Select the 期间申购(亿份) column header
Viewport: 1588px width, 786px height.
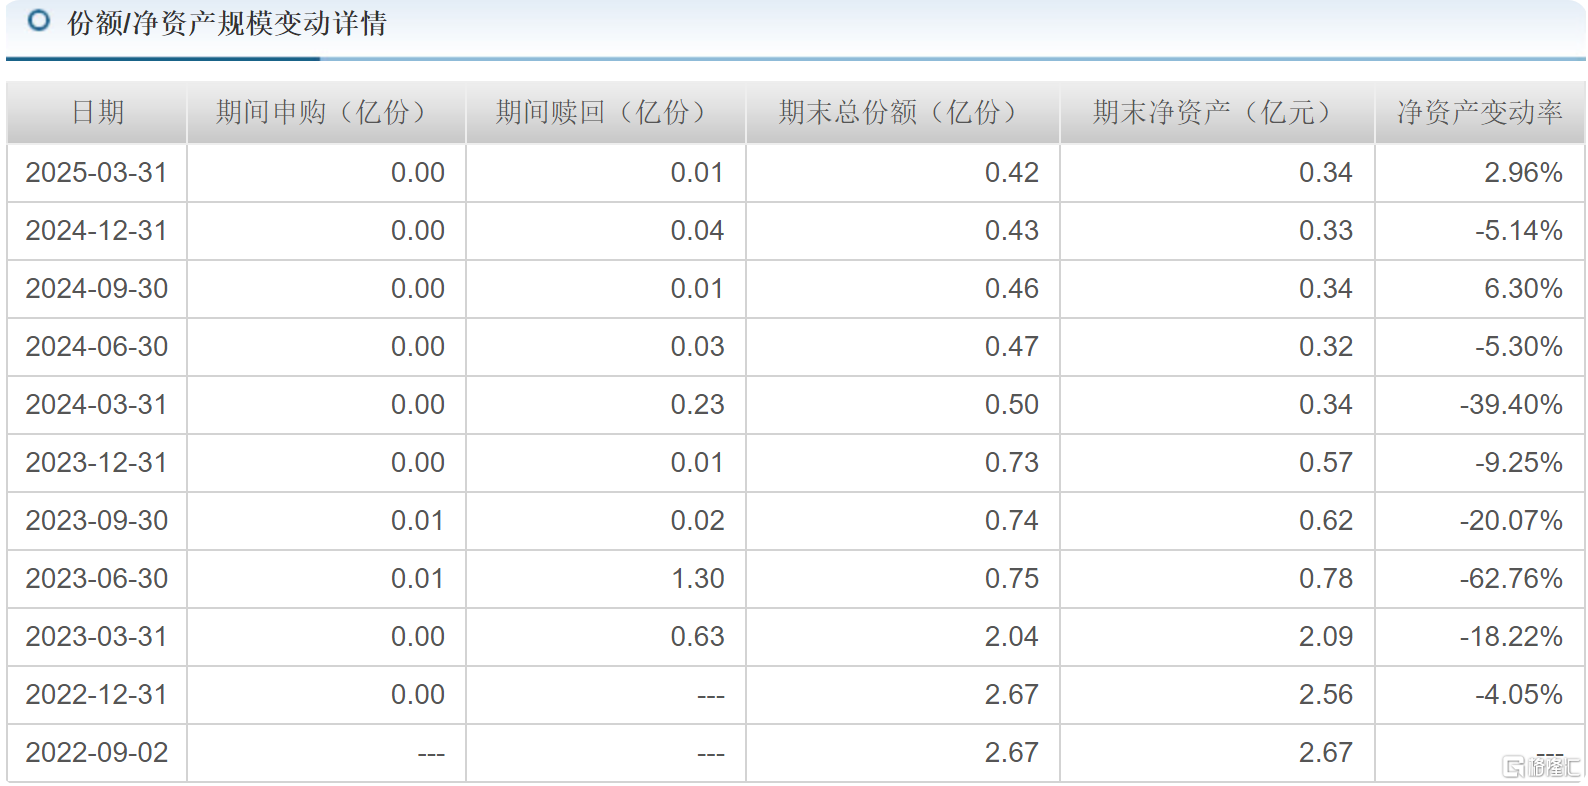(x=326, y=112)
